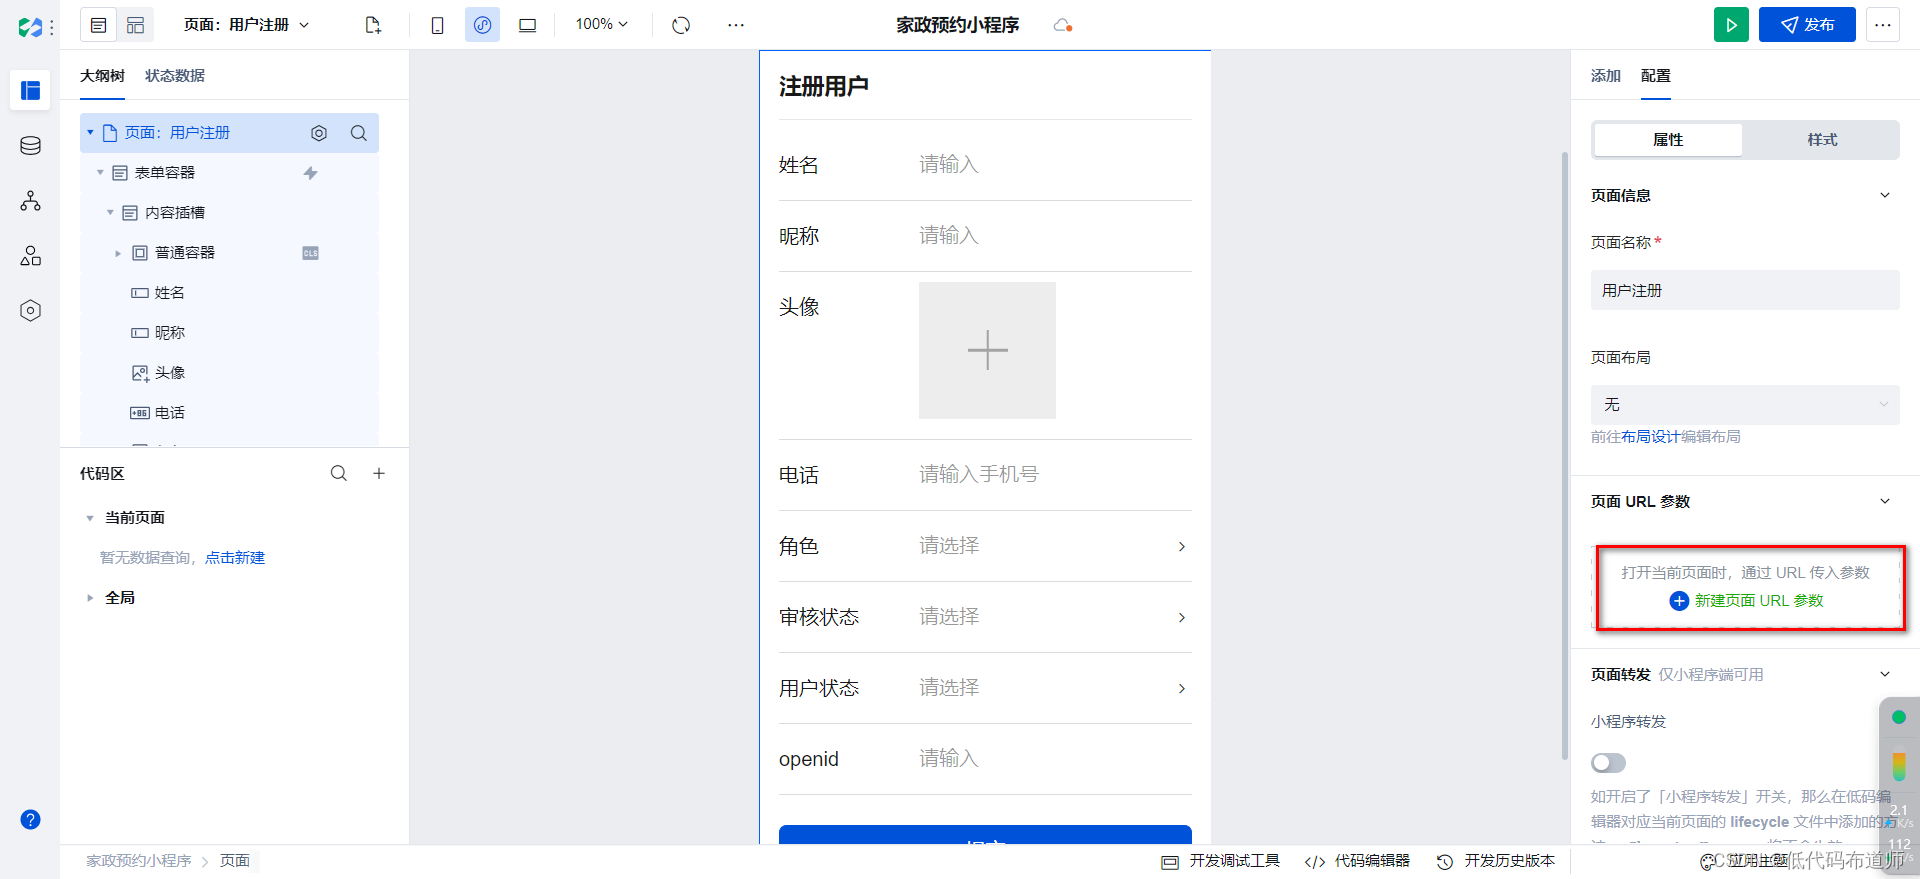The width and height of the screenshot is (1920, 879).
Task: Click the 家政预约小程序 breadcrumb
Action: coord(138,861)
